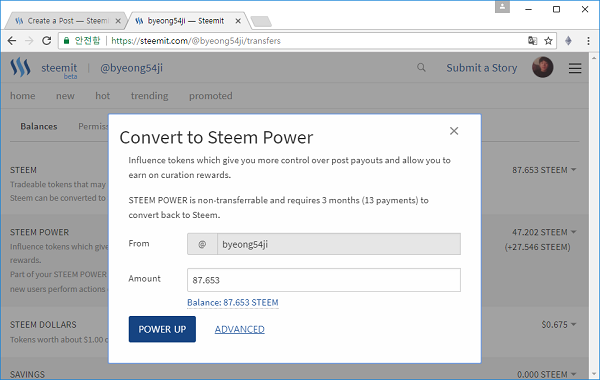Expand the $0.675 Steem Dollars dropdown
This screenshot has width=600, height=380.
[559, 325]
